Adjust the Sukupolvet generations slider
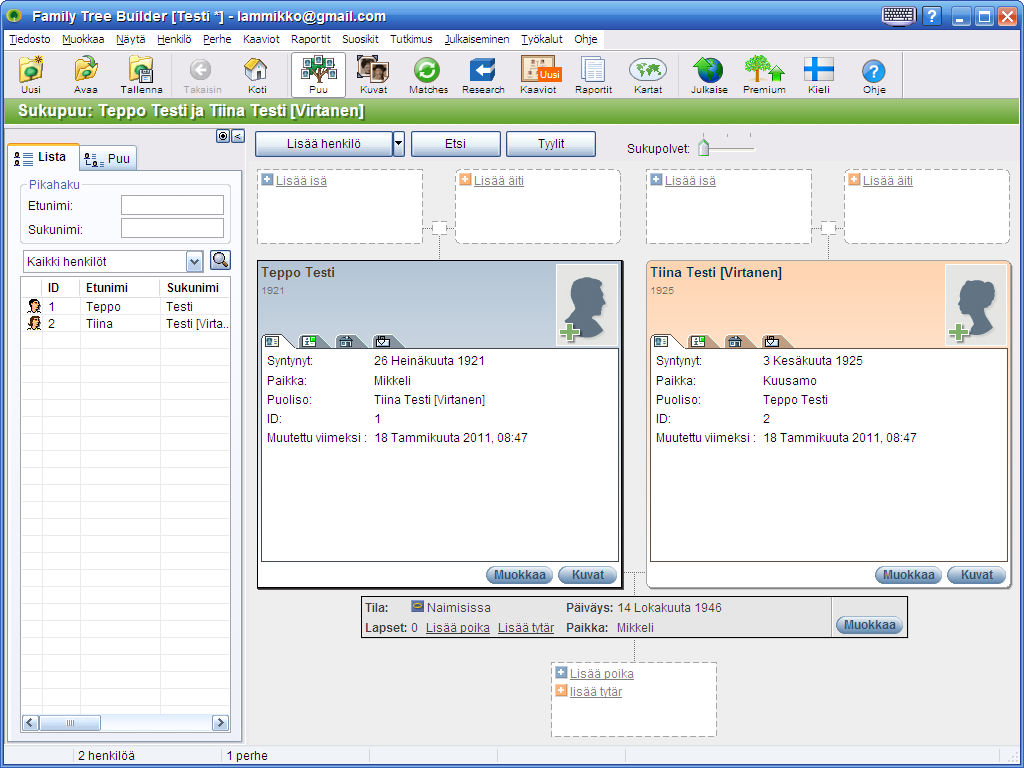 [x=703, y=146]
